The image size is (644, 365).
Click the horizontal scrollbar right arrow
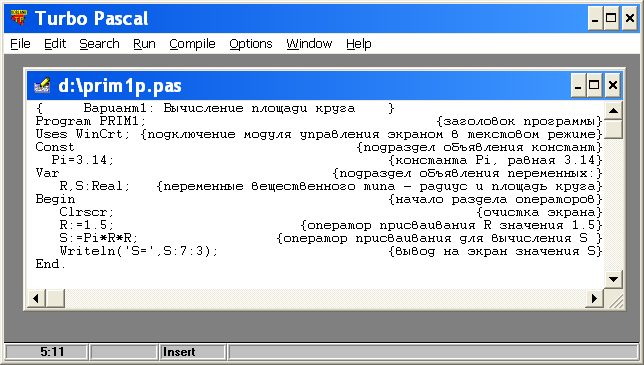pos(594,298)
